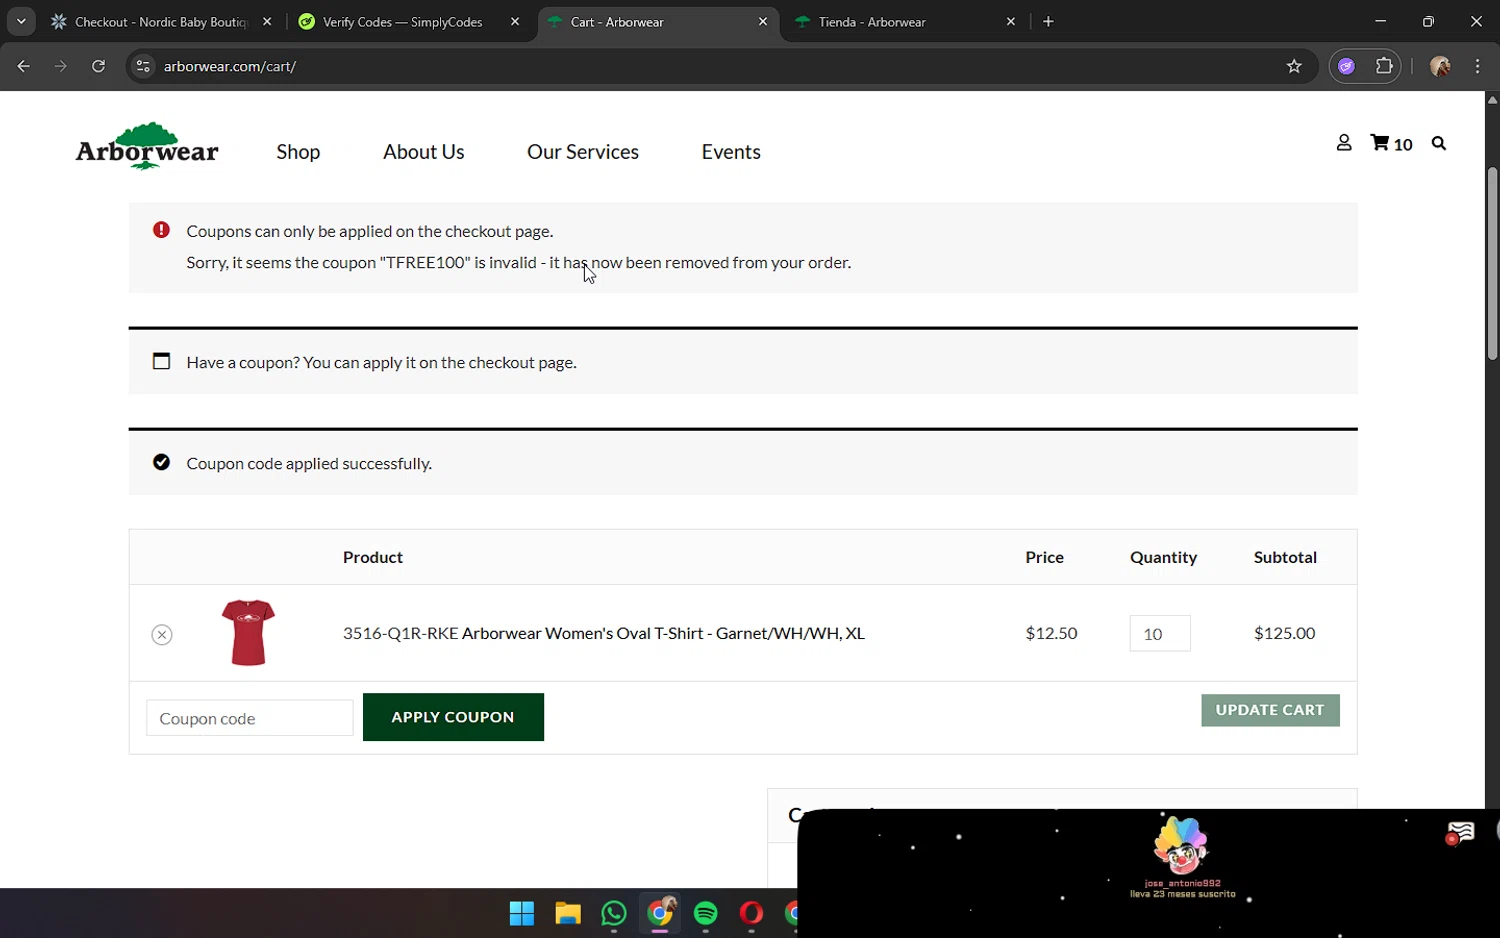This screenshot has width=1500, height=938.
Task: Click the Chrome icon in the taskbar
Action: click(660, 912)
